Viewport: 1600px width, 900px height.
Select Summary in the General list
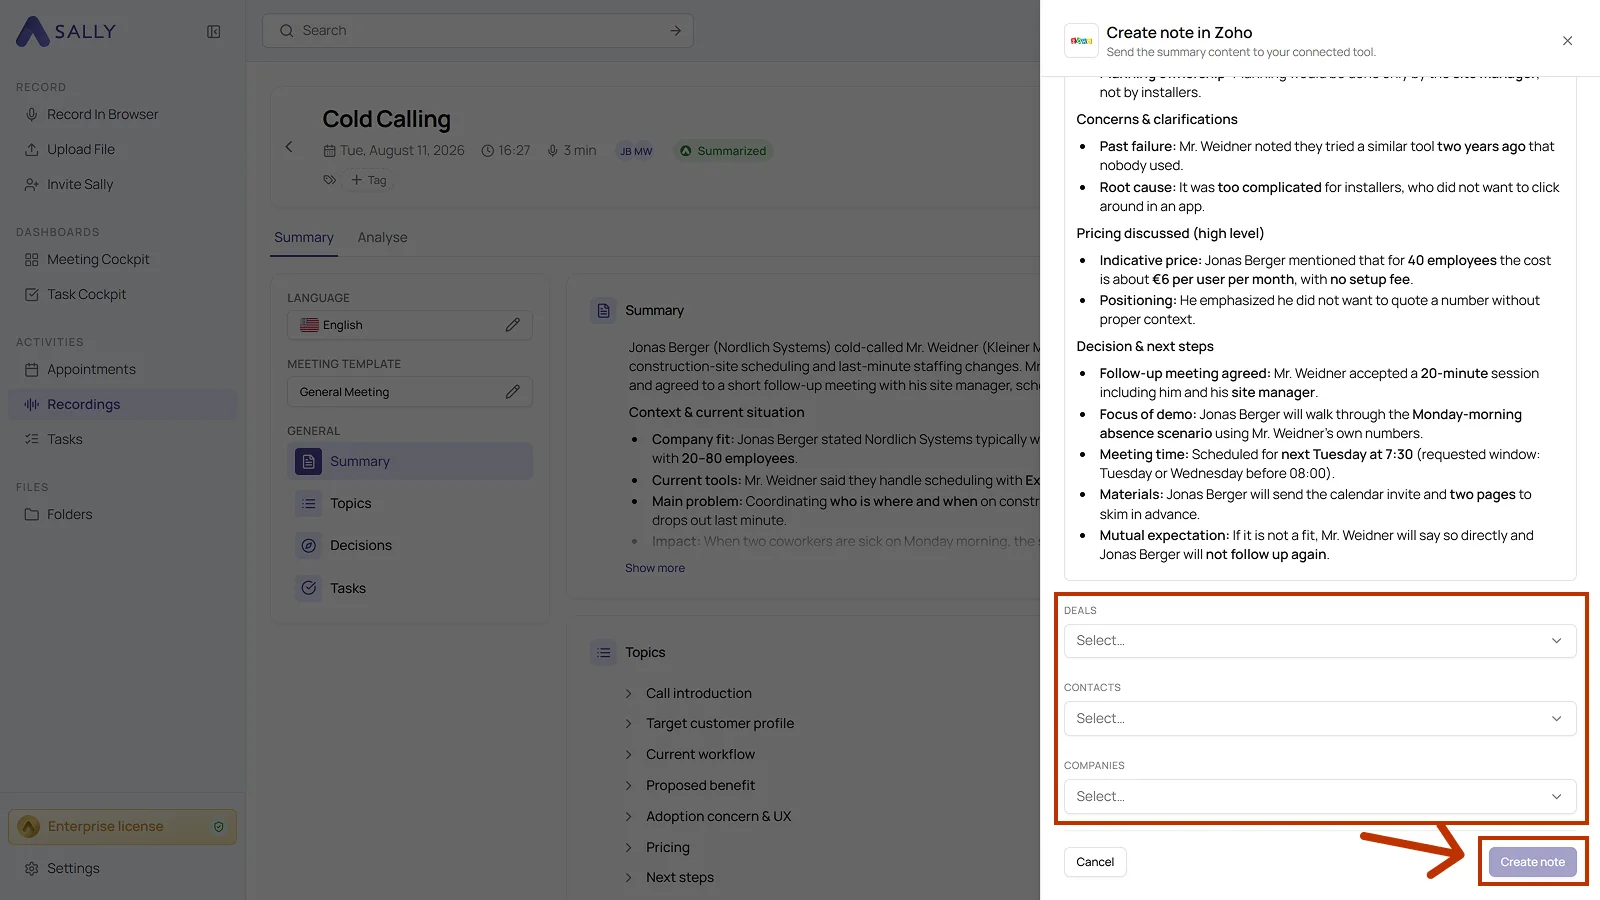coord(410,462)
